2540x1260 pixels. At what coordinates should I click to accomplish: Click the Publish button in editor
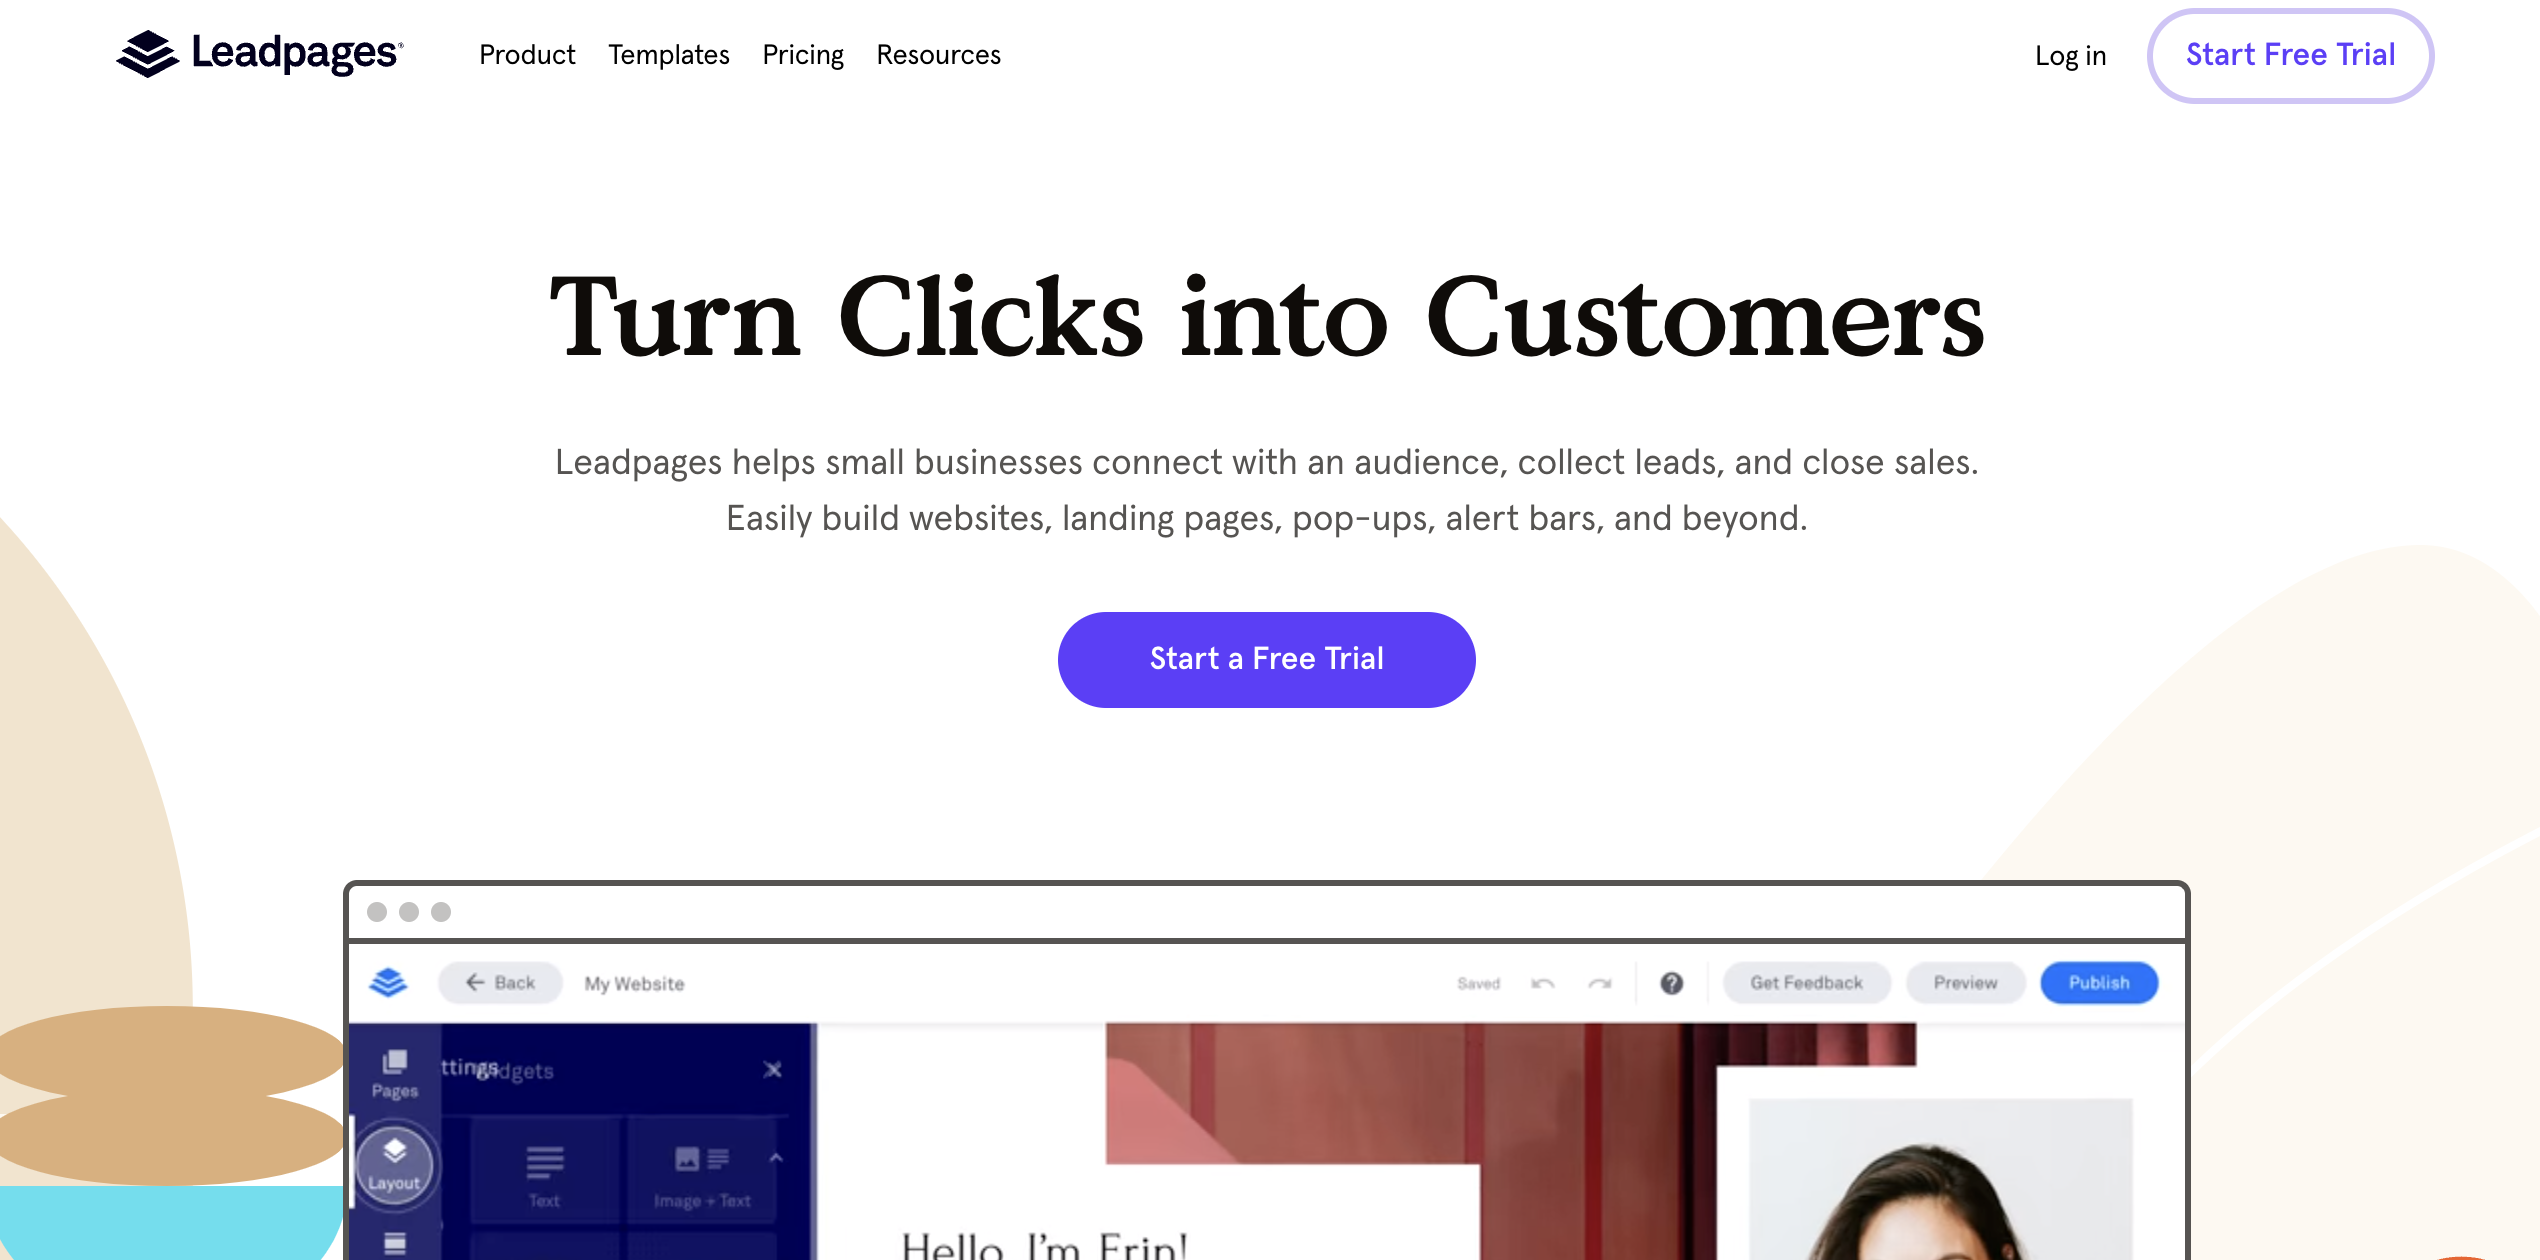[2101, 983]
